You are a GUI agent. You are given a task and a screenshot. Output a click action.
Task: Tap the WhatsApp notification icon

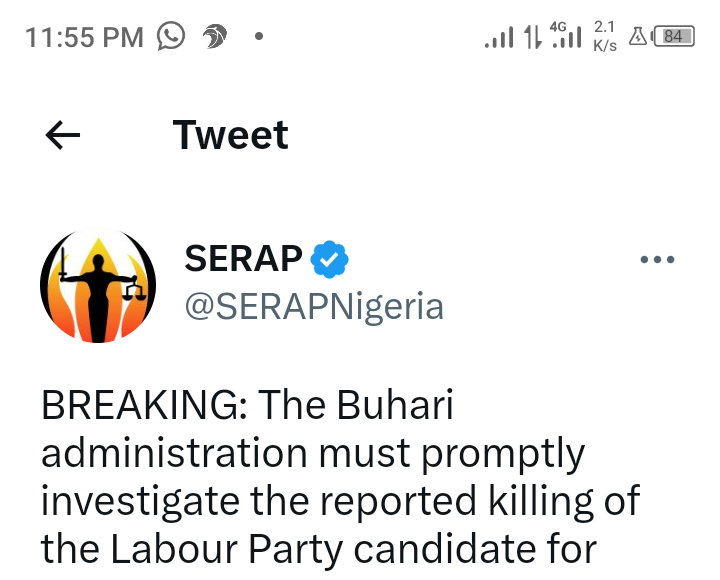pyautogui.click(x=171, y=36)
